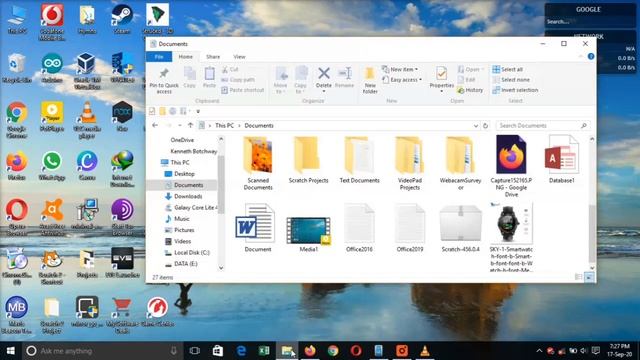Select the Database1 Access file

click(562, 159)
